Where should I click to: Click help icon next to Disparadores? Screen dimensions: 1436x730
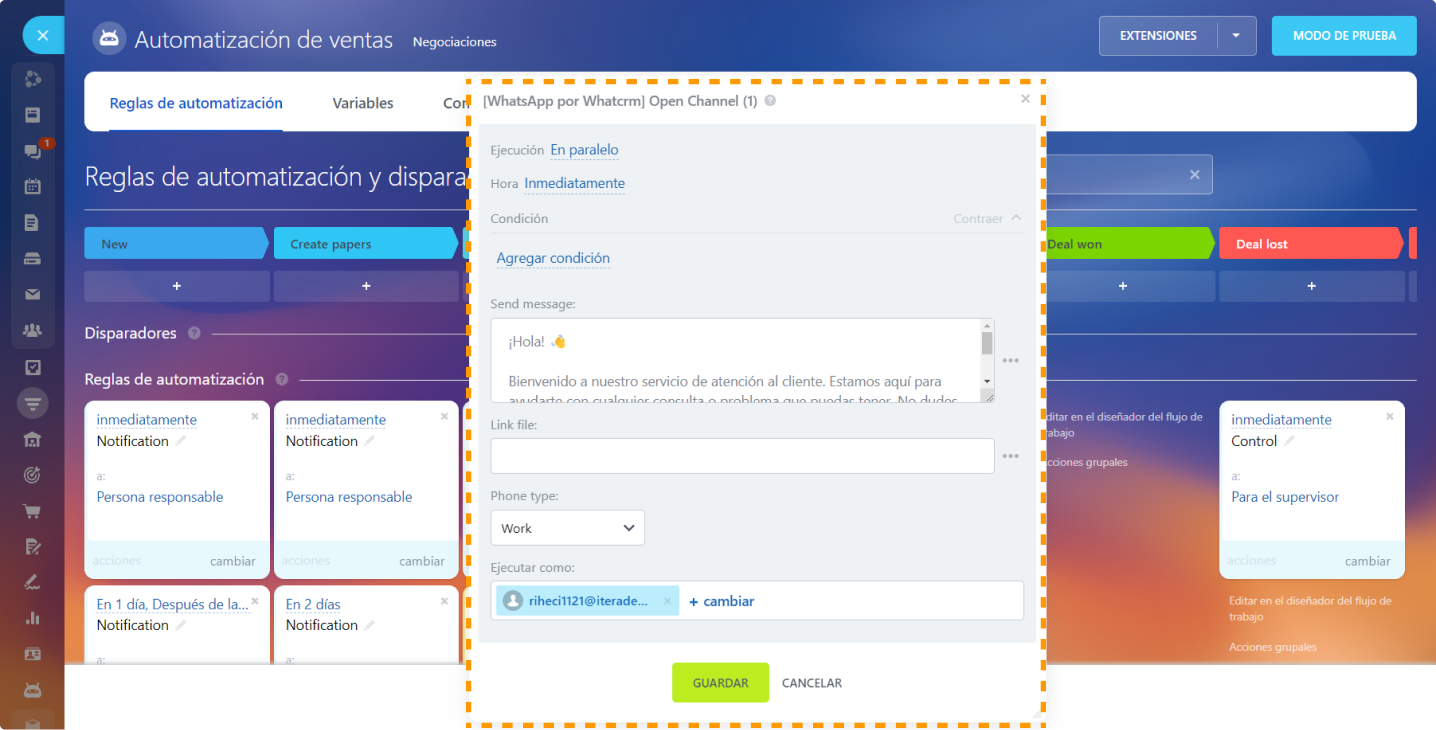[194, 333]
